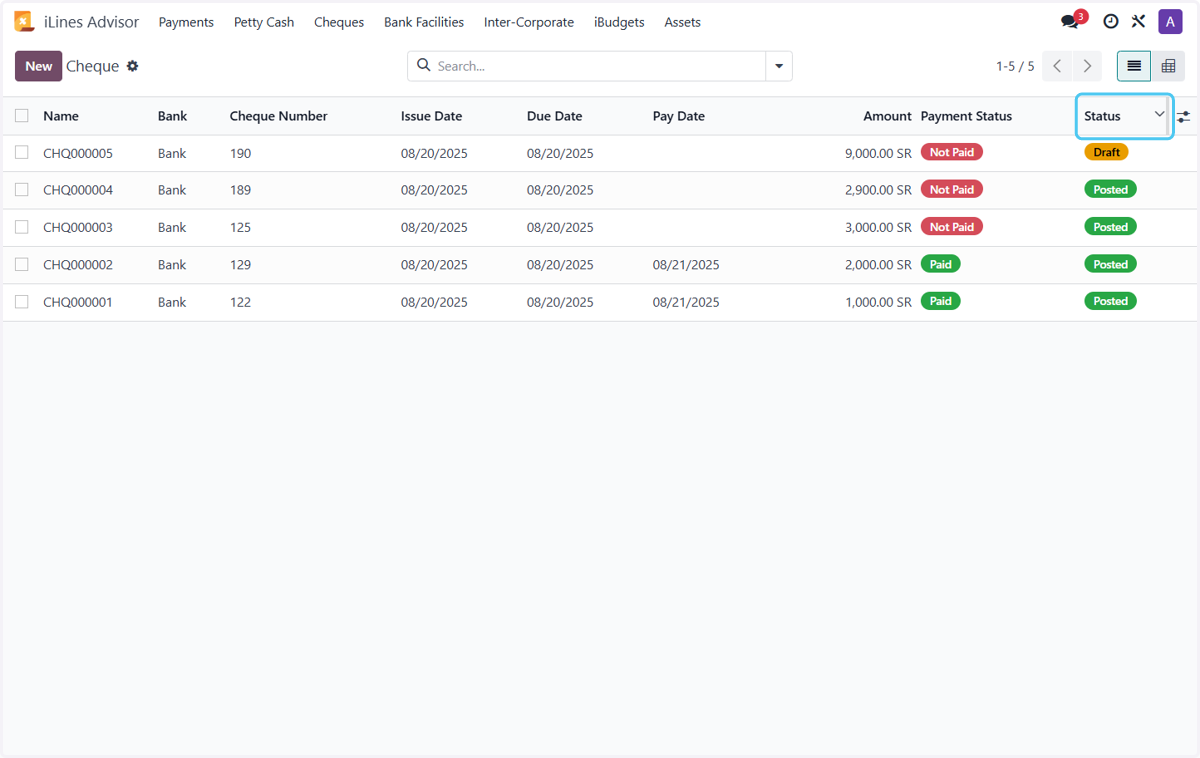The width and height of the screenshot is (1200, 758).
Task: Click the 2,900.00 SR amount
Action: 878,190
